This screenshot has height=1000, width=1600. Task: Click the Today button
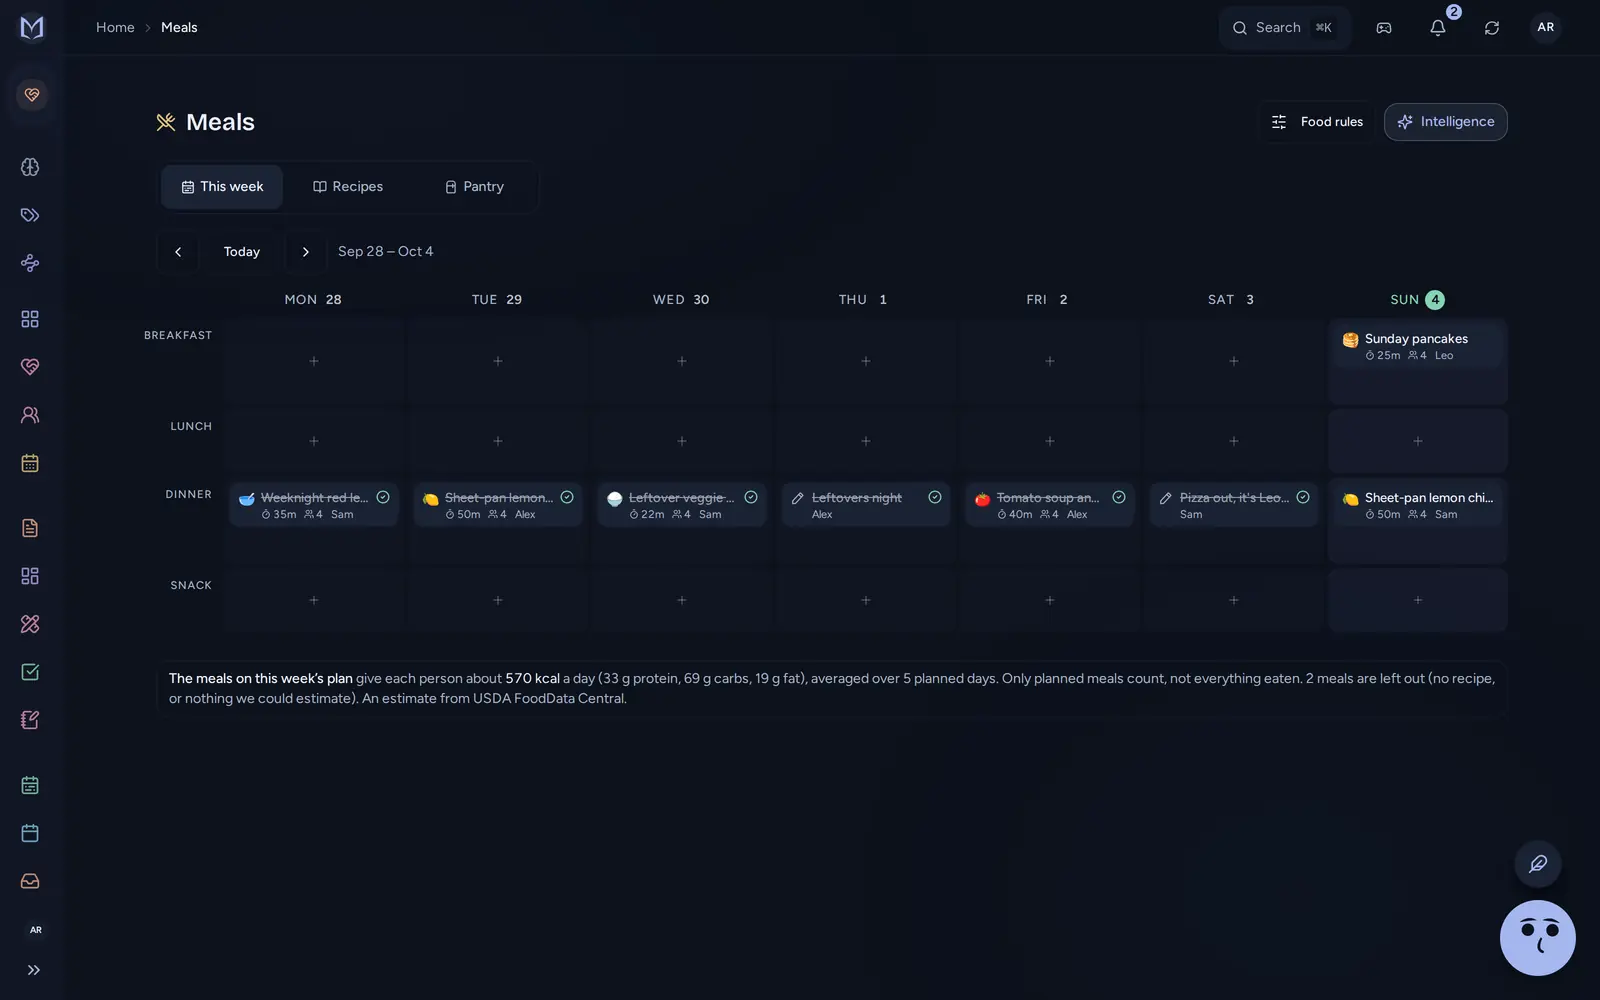click(x=242, y=252)
